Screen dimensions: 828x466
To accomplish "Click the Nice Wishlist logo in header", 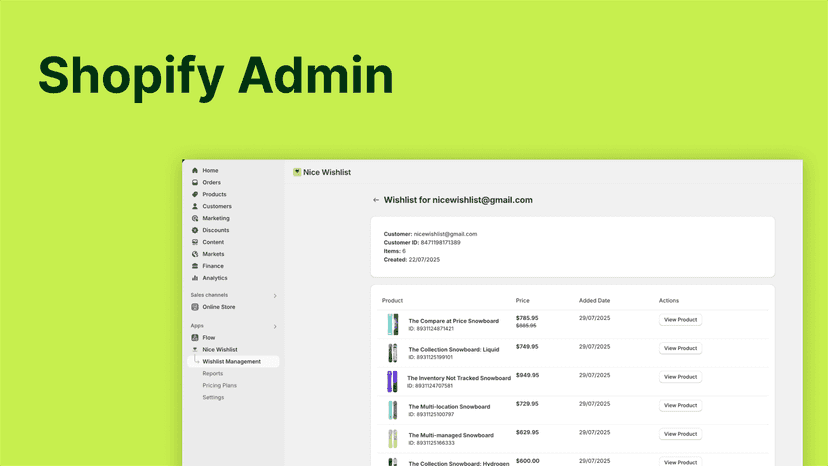I will pos(297,172).
